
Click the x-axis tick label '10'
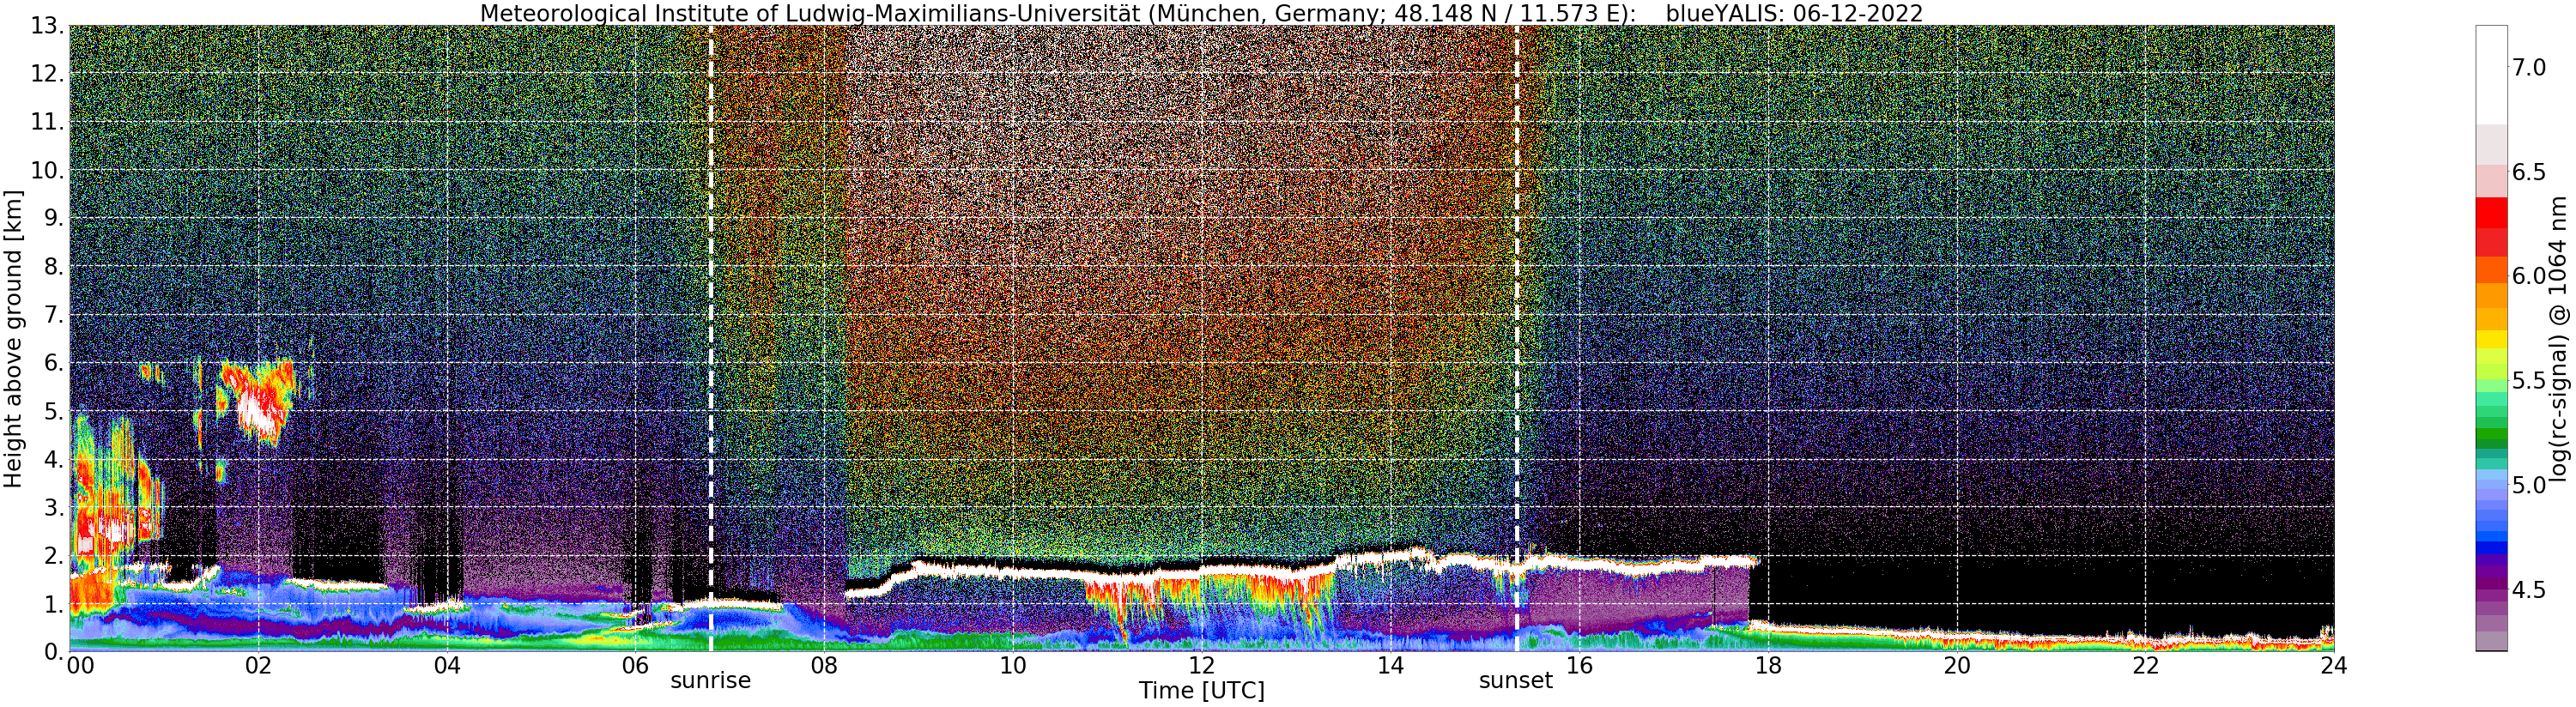1013,665
